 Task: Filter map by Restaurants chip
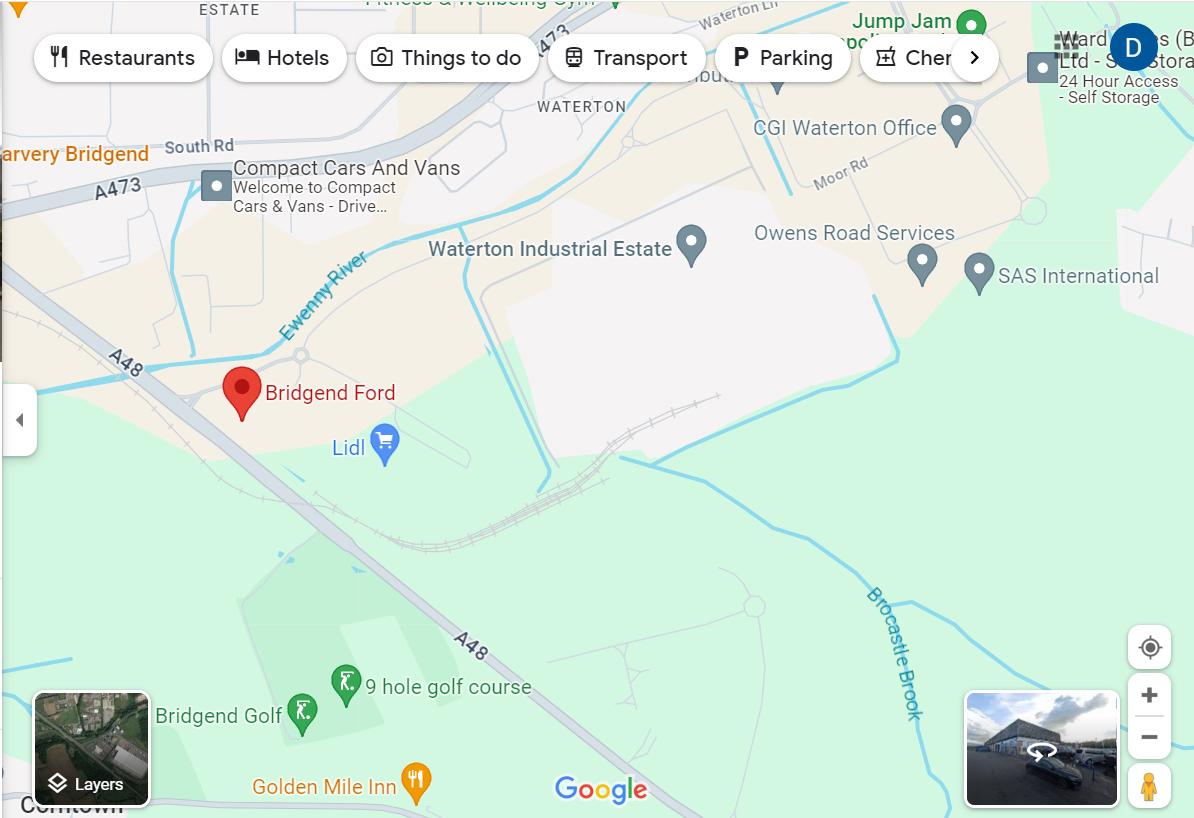[123, 58]
